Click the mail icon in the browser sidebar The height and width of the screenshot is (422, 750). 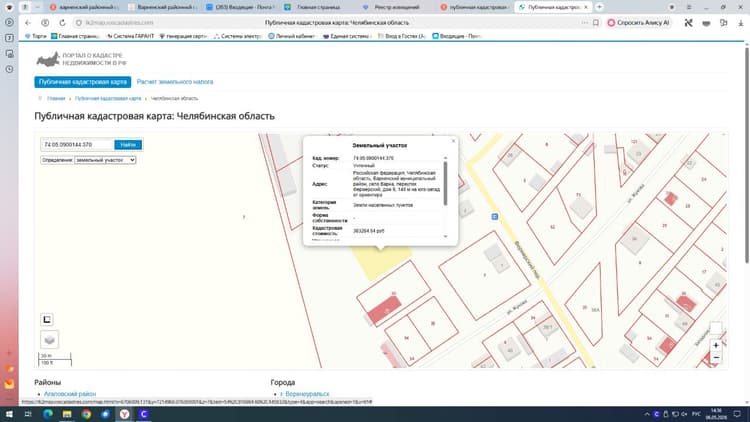coord(9,384)
